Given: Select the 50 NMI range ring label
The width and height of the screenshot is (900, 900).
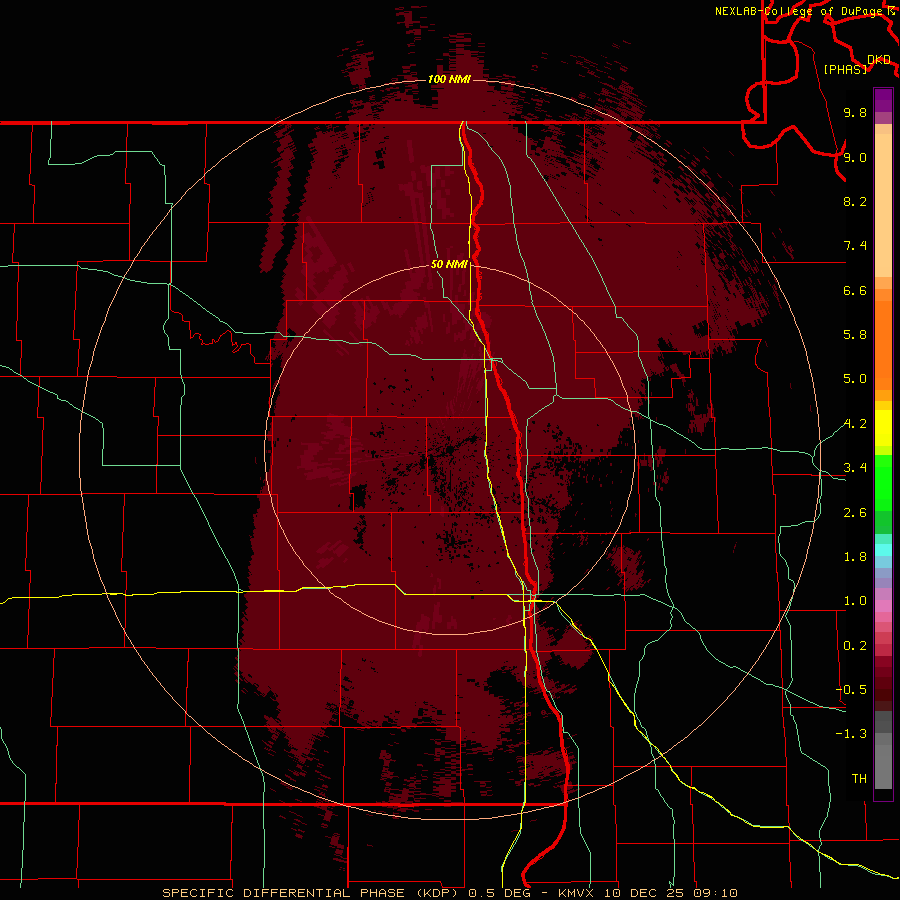Looking at the screenshot, I should click(x=449, y=264).
